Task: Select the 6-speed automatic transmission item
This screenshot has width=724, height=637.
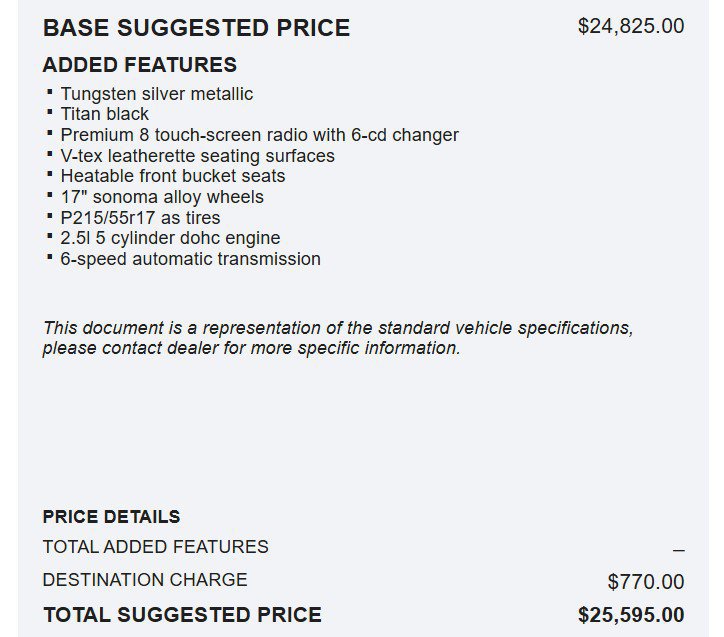Action: tap(190, 259)
